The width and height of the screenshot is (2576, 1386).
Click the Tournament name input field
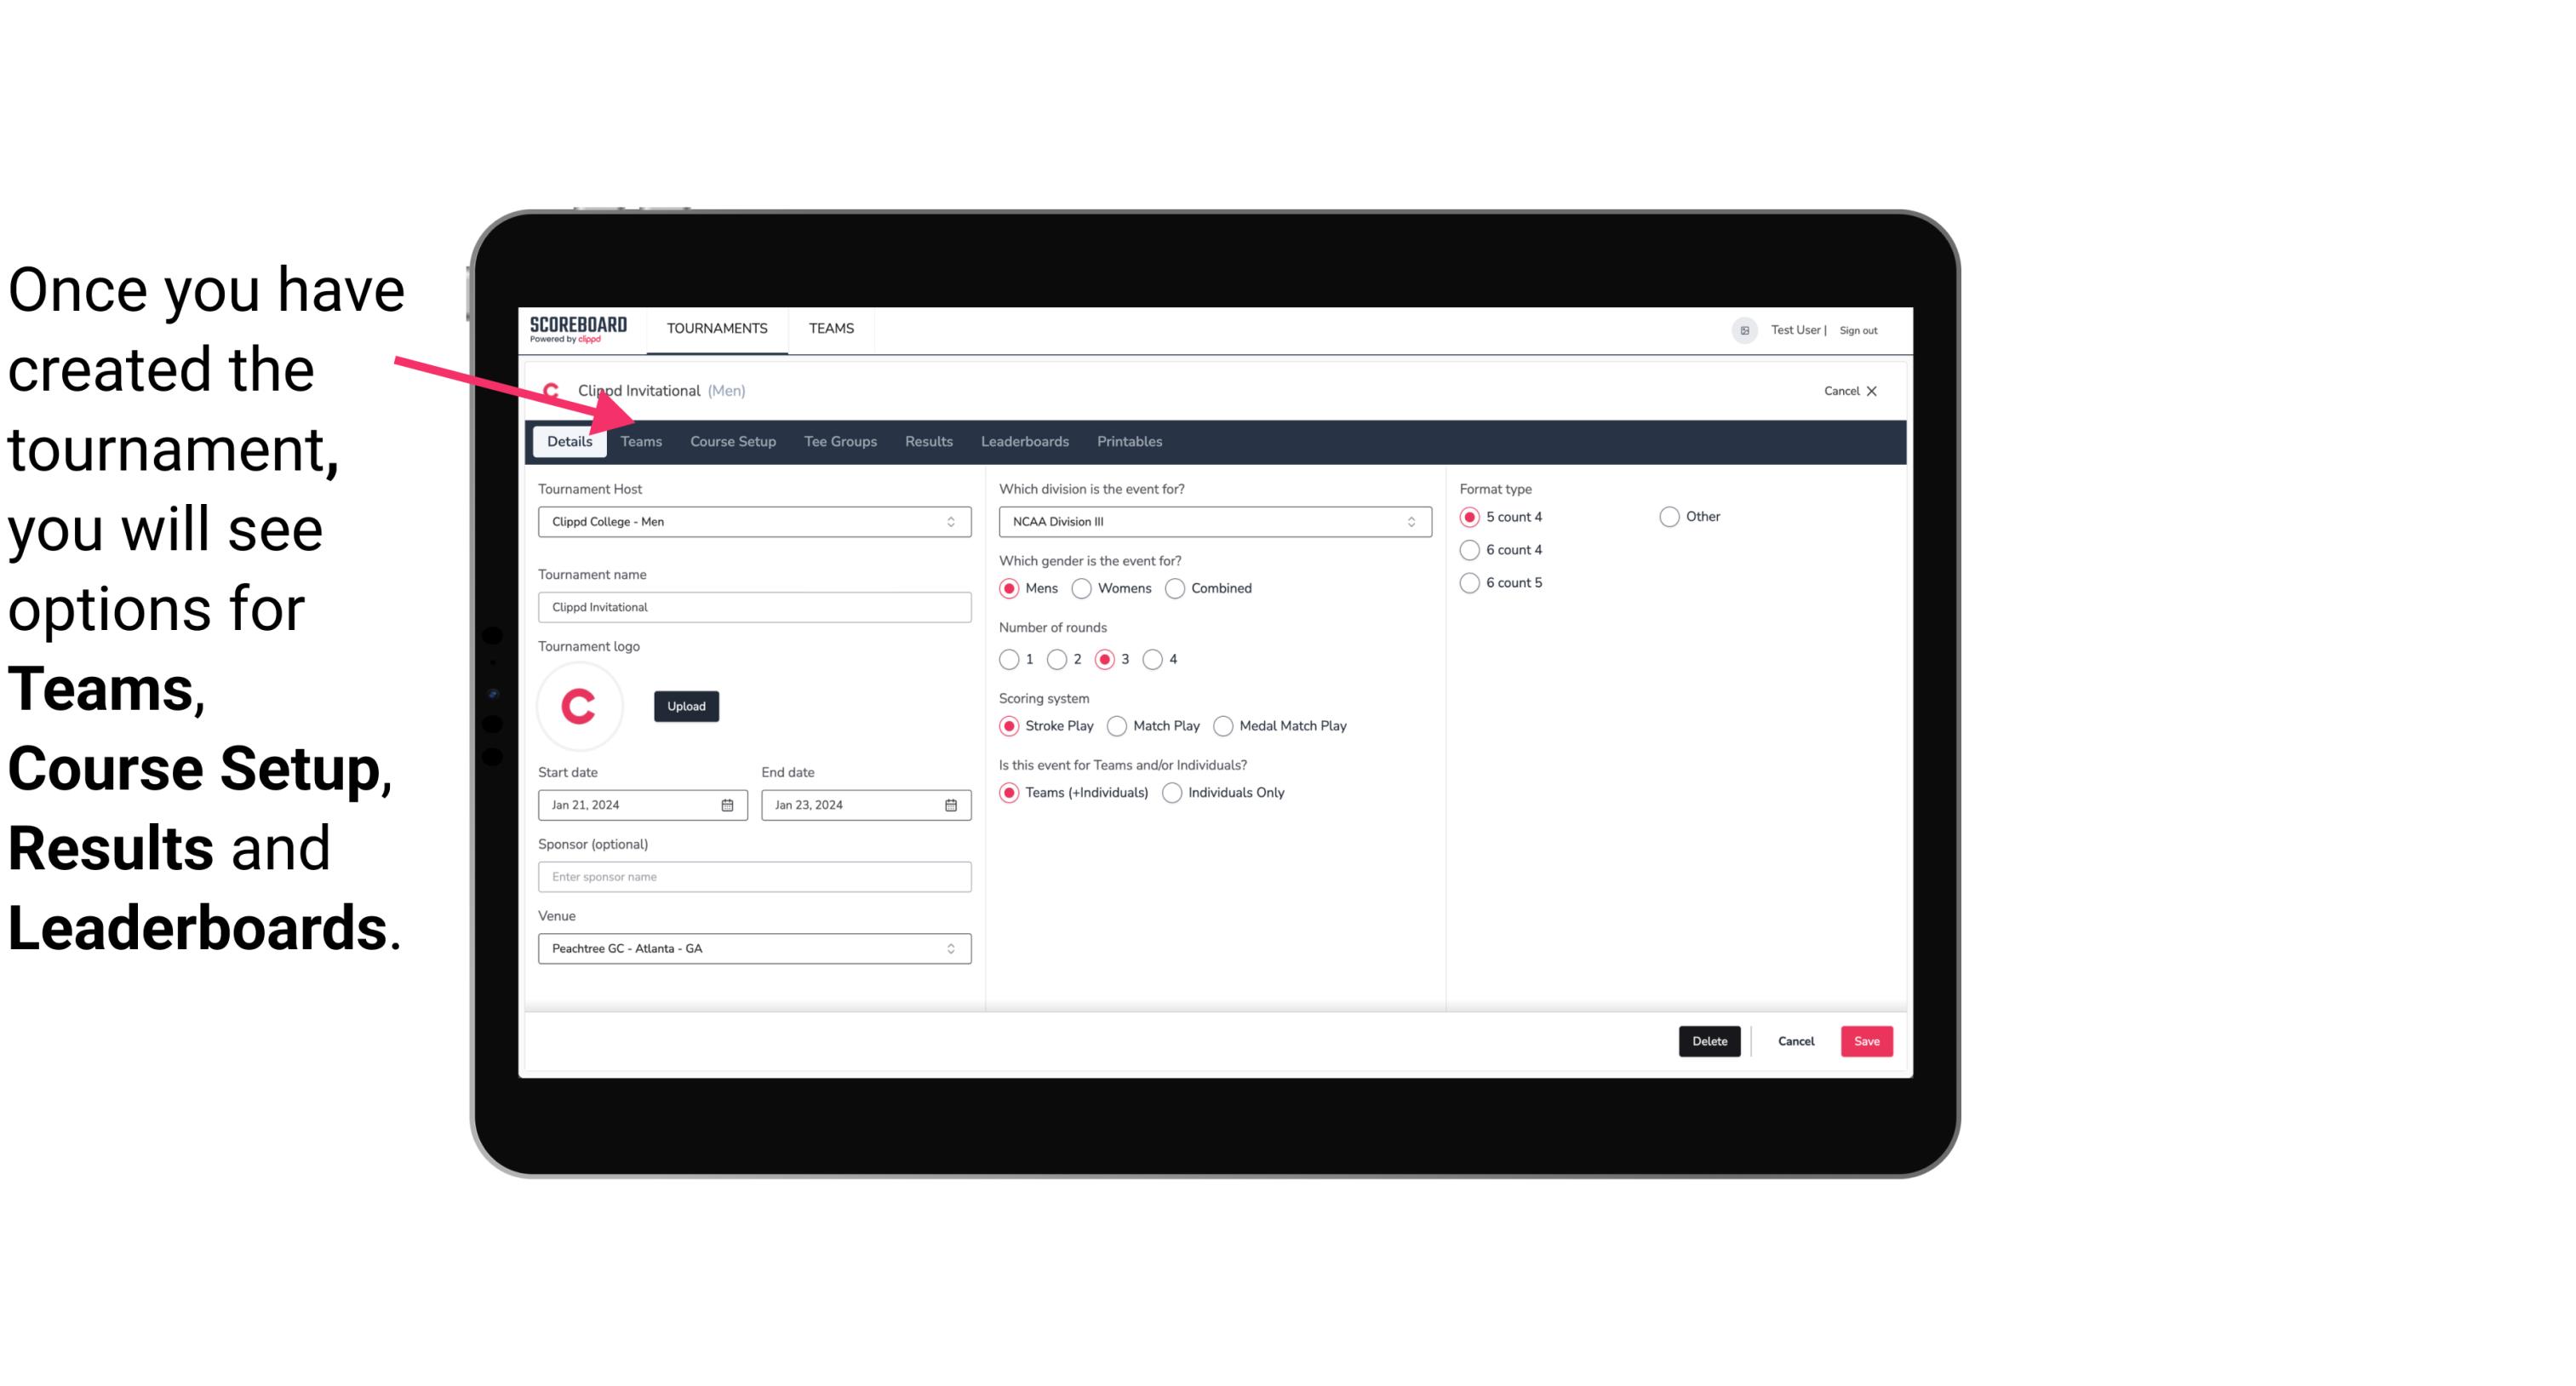(754, 606)
